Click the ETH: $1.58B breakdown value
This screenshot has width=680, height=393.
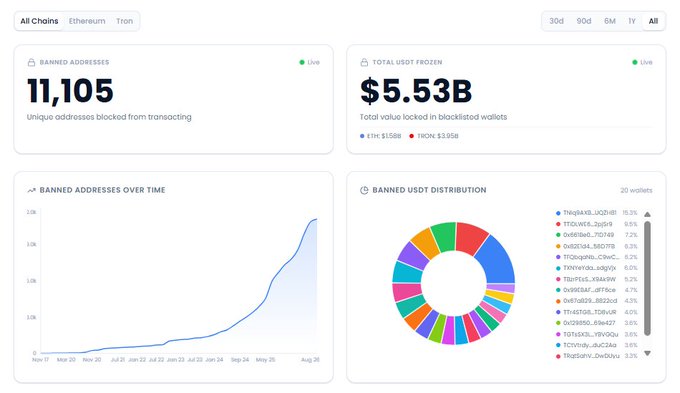coord(384,136)
